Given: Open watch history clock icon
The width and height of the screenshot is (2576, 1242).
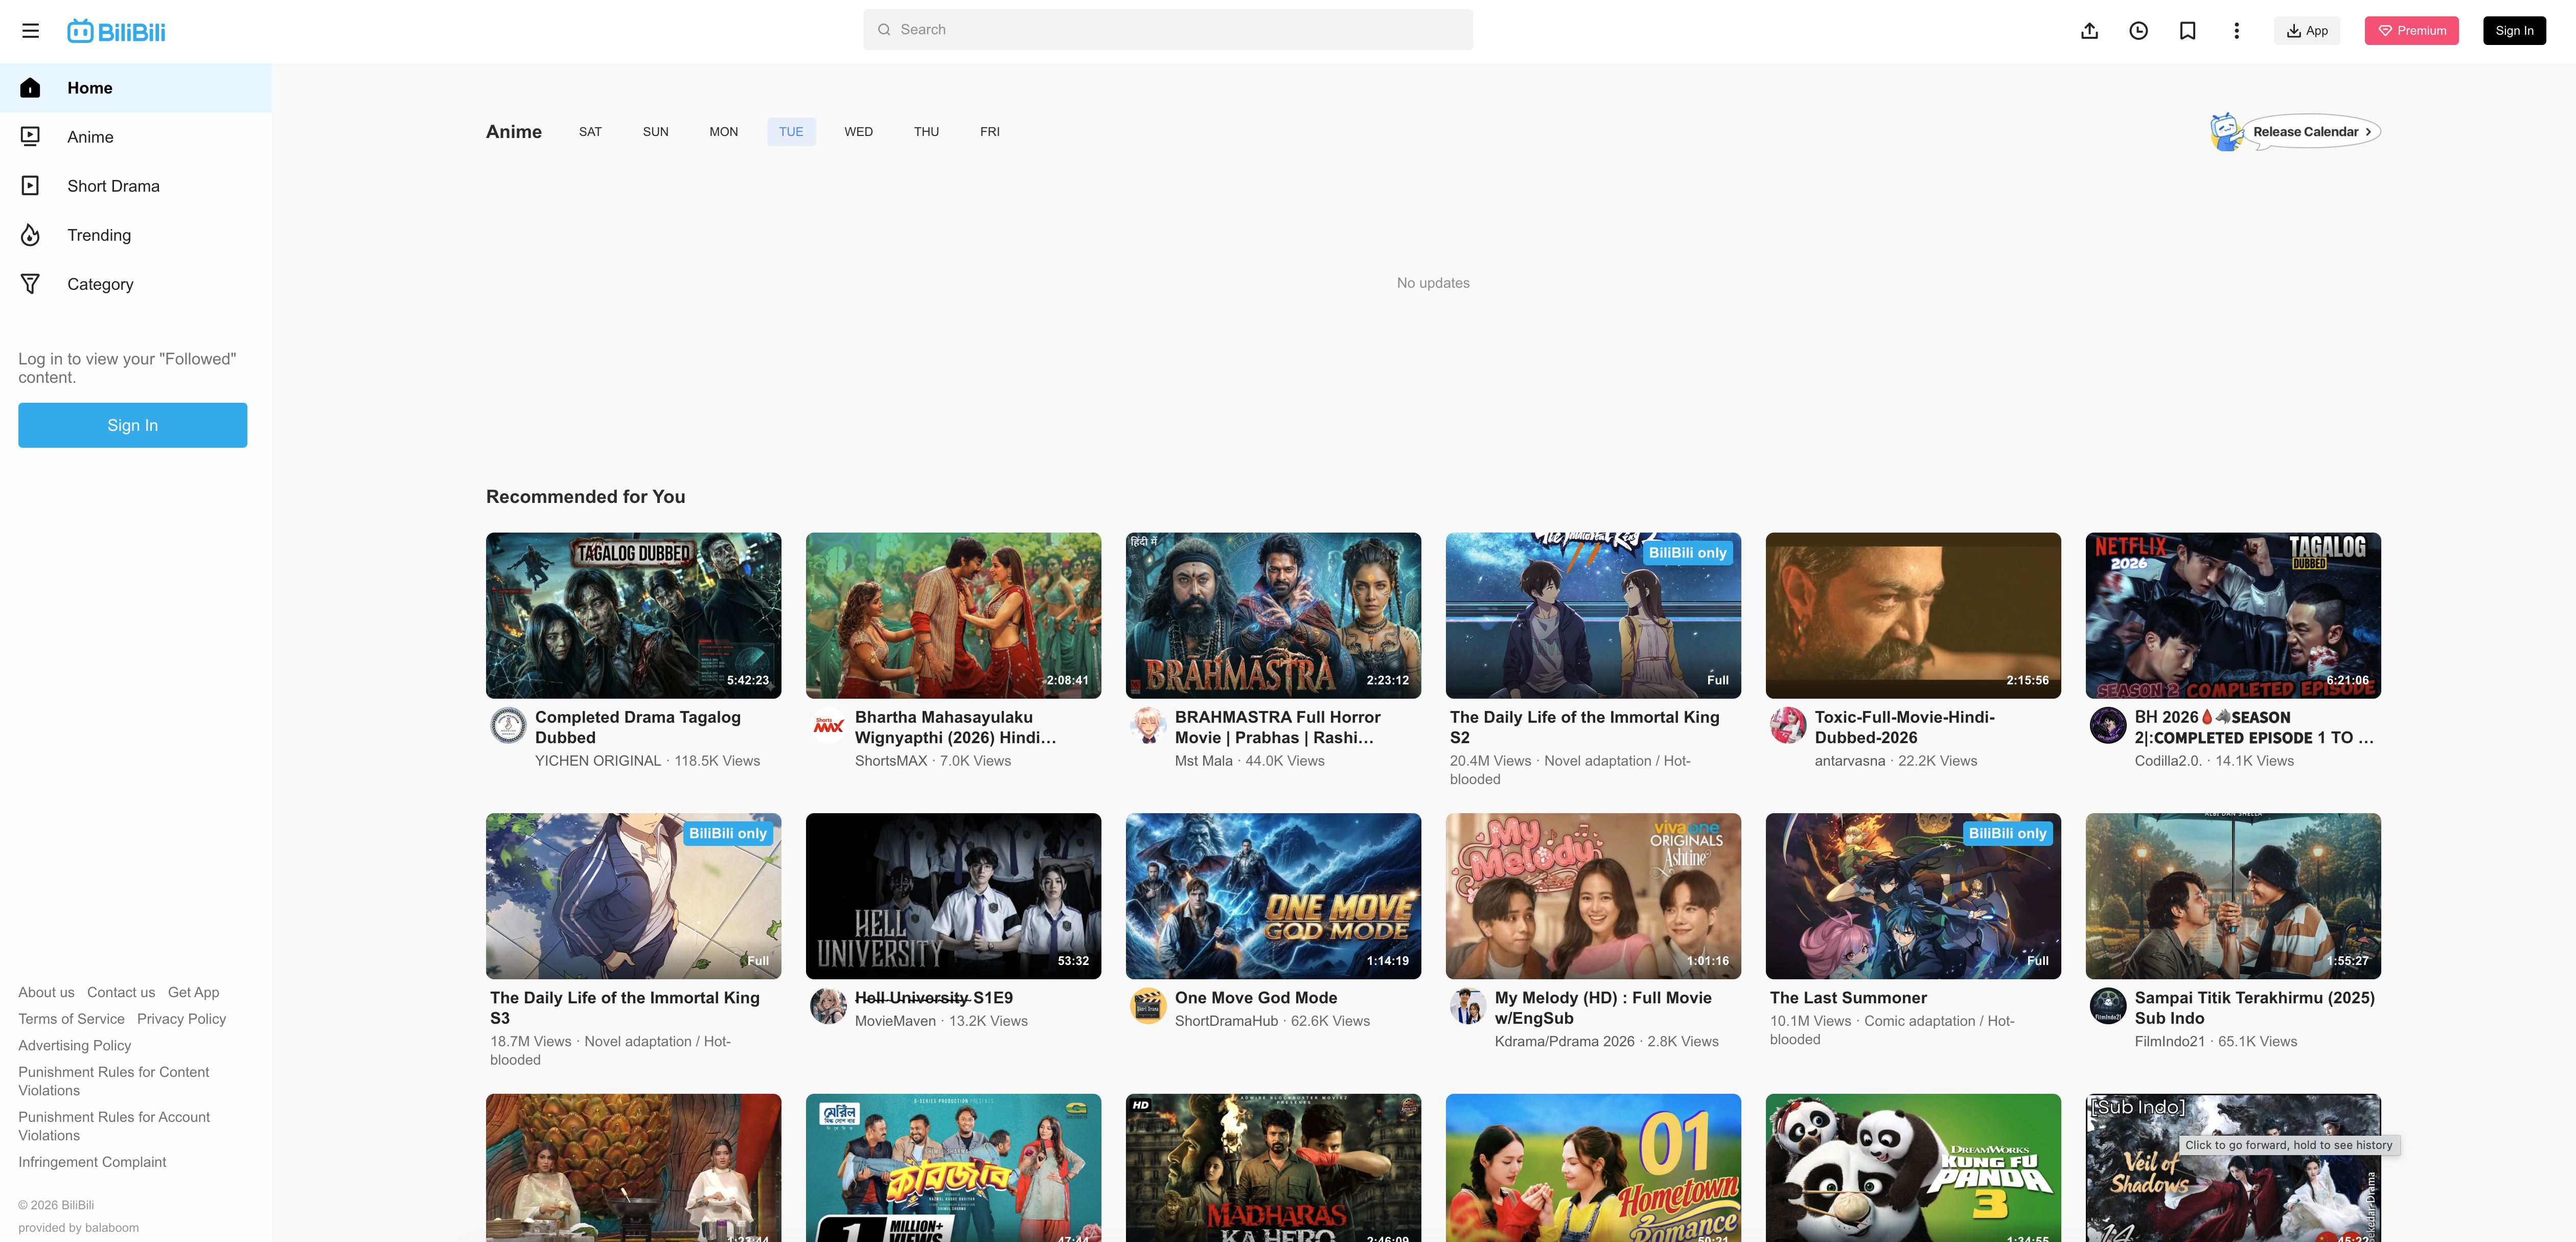Looking at the screenshot, I should point(2138,31).
